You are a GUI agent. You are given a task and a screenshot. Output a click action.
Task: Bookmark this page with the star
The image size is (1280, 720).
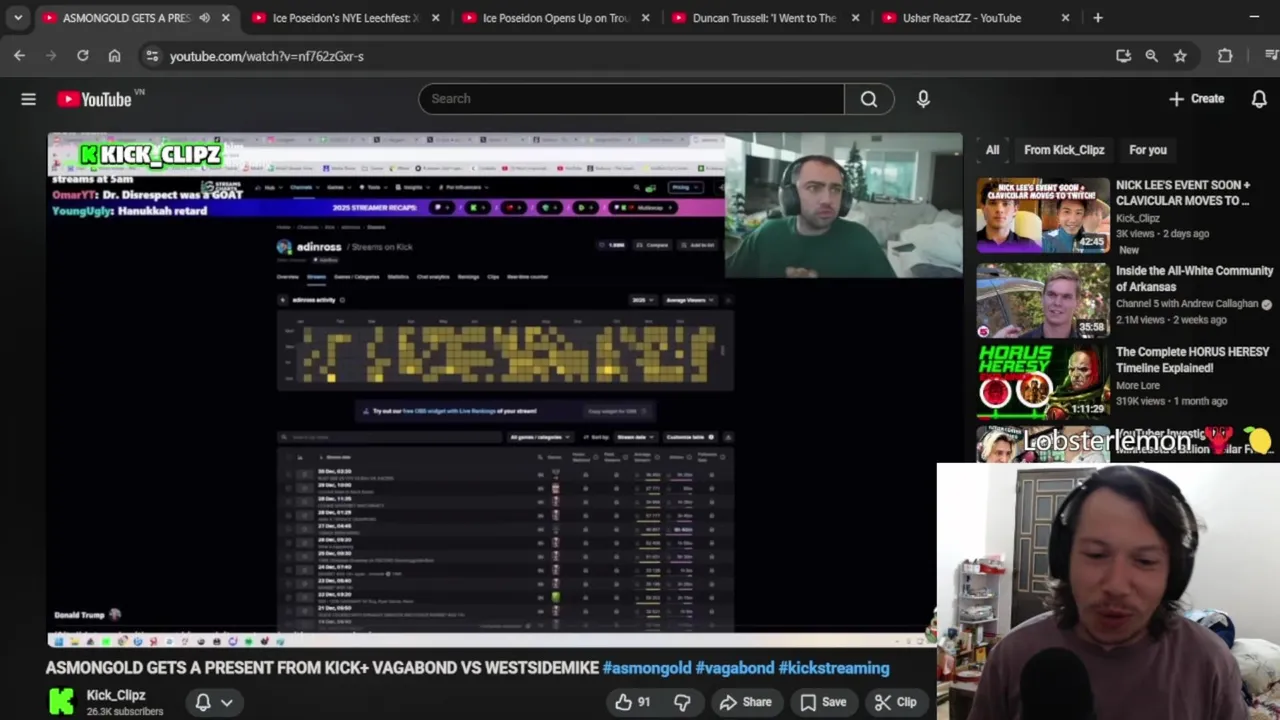point(1180,56)
